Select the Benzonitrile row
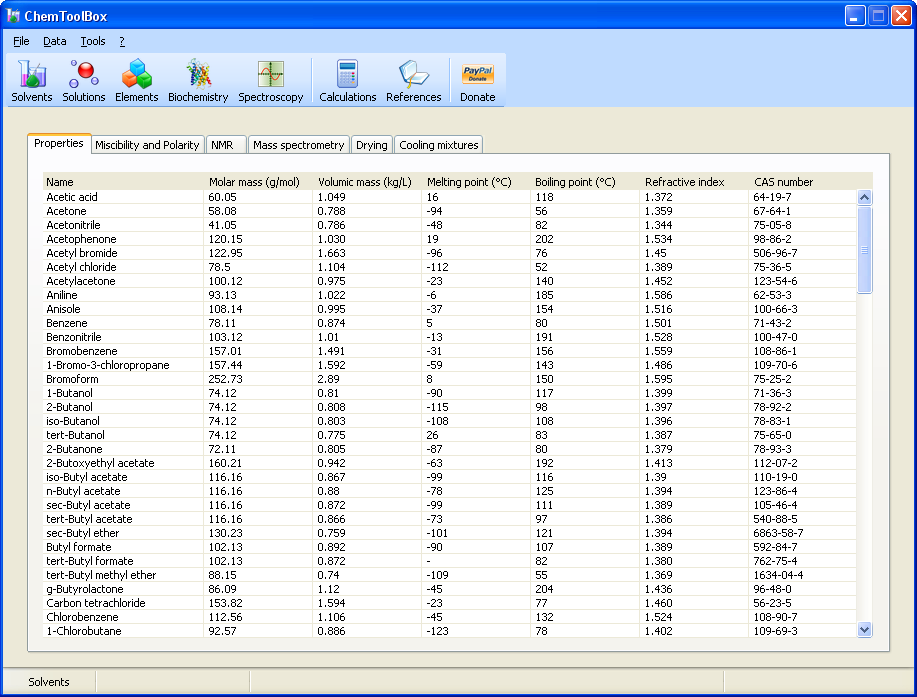This screenshot has width=917, height=697. pos(450,337)
